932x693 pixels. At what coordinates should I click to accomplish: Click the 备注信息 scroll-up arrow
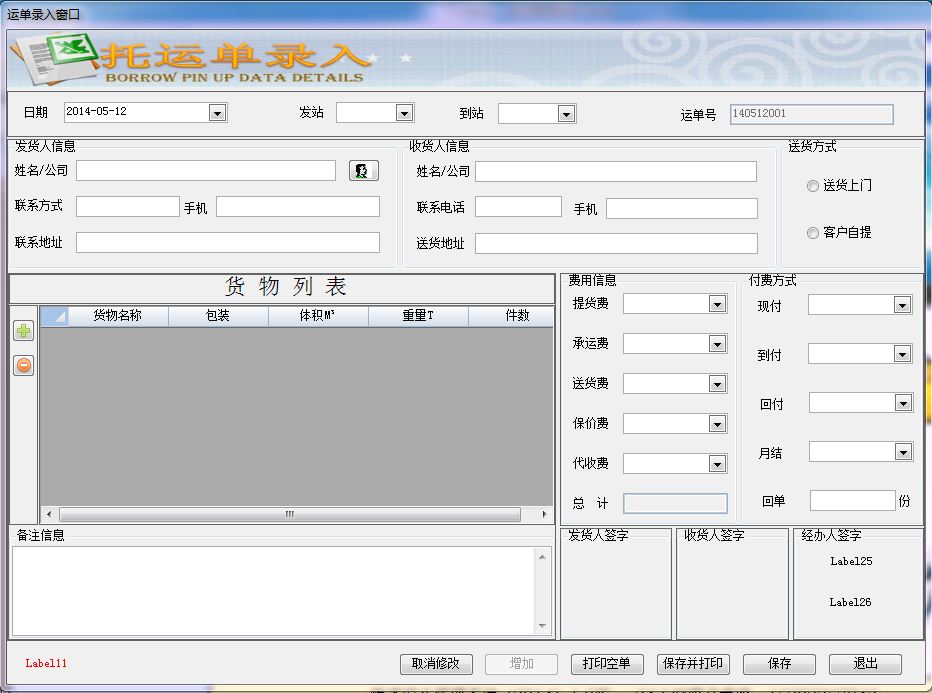(542, 557)
